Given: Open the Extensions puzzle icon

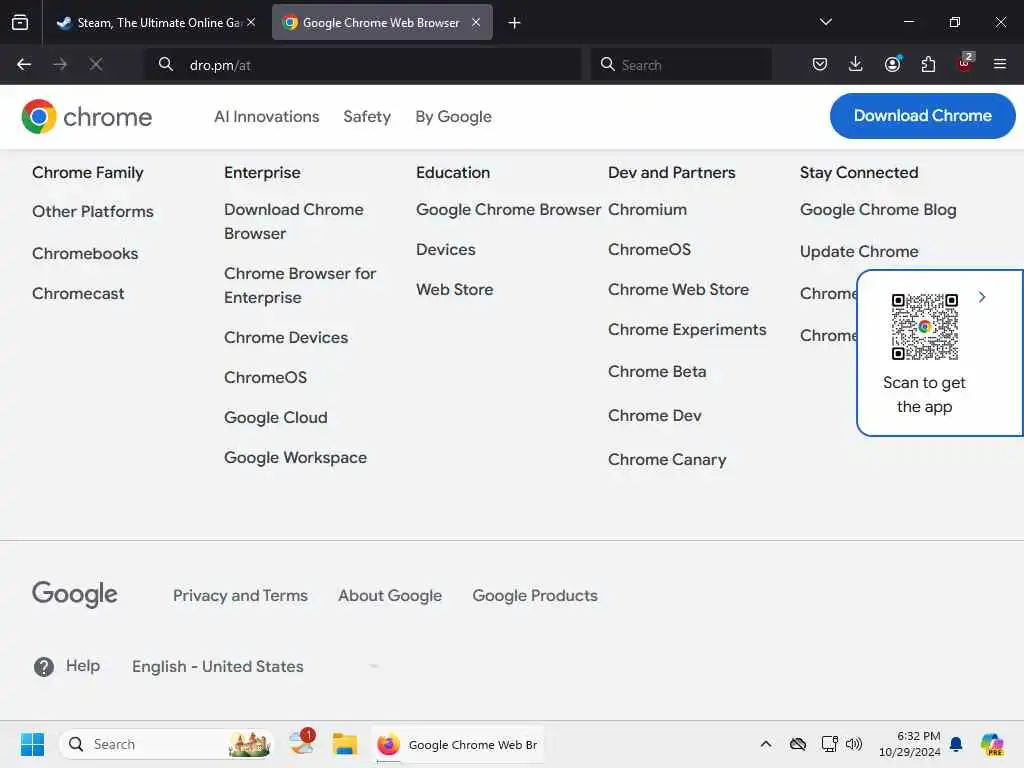Looking at the screenshot, I should click(928, 64).
